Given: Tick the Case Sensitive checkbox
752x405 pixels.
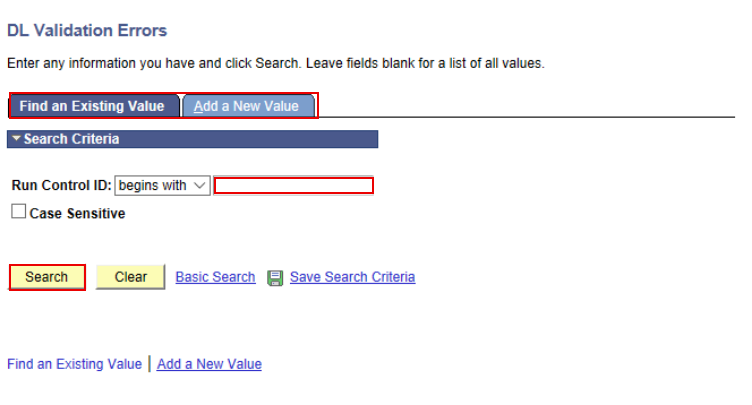Looking at the screenshot, I should tap(18, 211).
